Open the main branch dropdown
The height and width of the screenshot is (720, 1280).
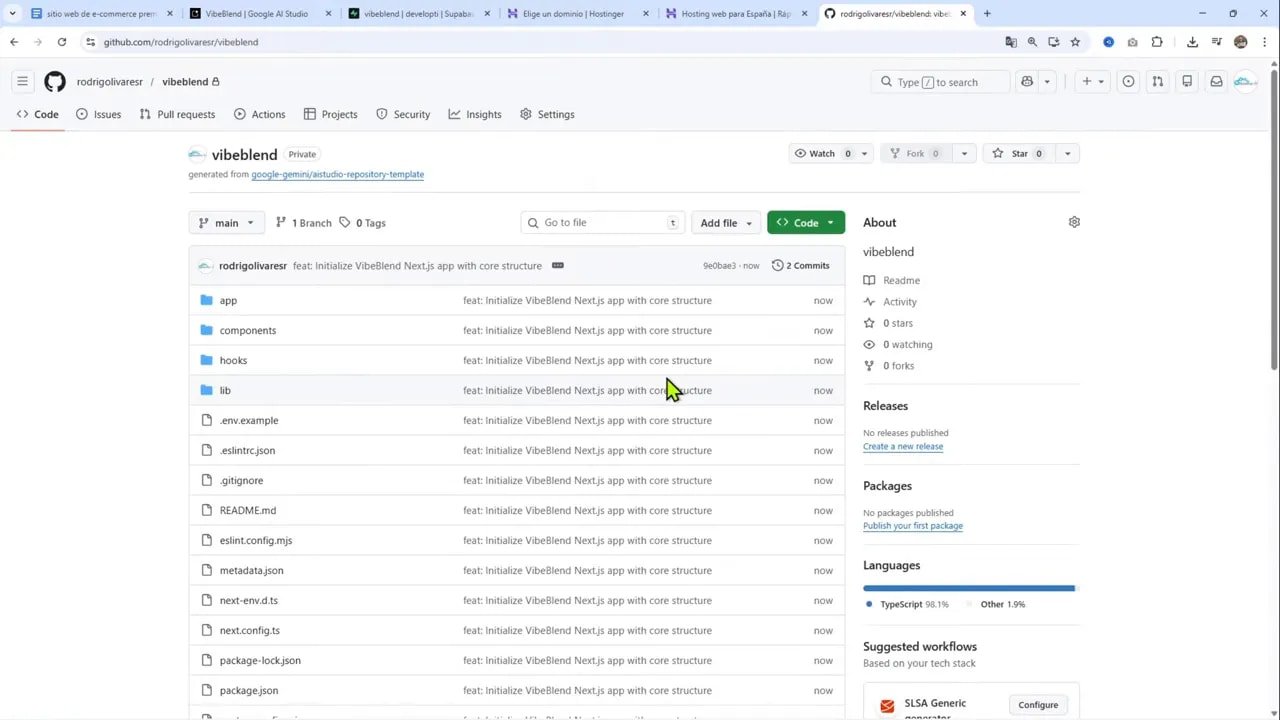point(226,222)
